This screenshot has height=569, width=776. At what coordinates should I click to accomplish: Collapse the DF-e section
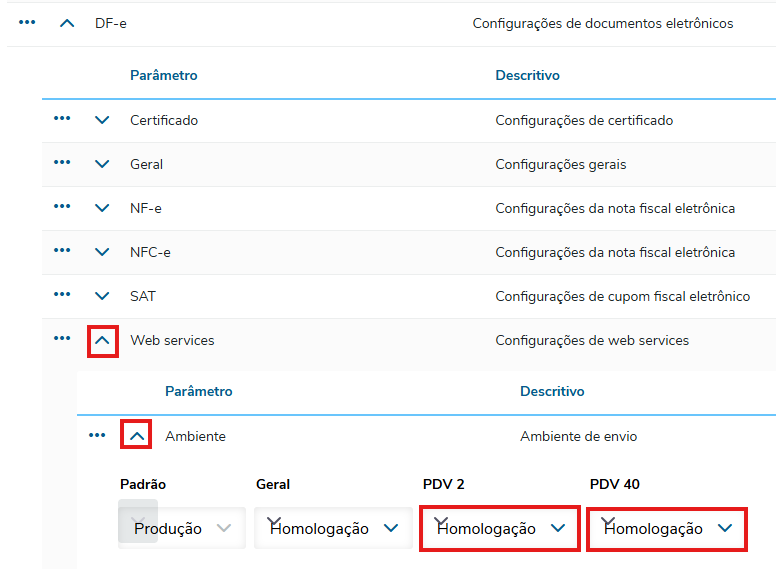[x=67, y=23]
